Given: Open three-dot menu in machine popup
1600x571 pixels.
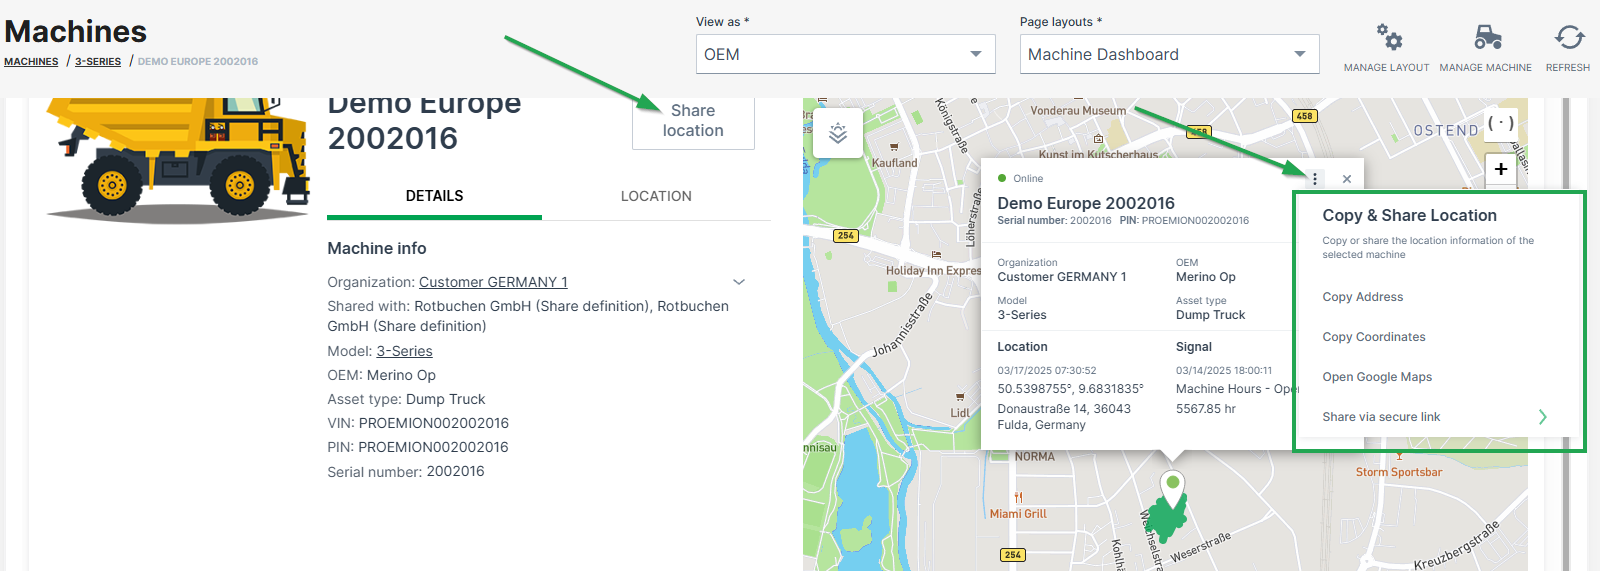Looking at the screenshot, I should (1314, 179).
